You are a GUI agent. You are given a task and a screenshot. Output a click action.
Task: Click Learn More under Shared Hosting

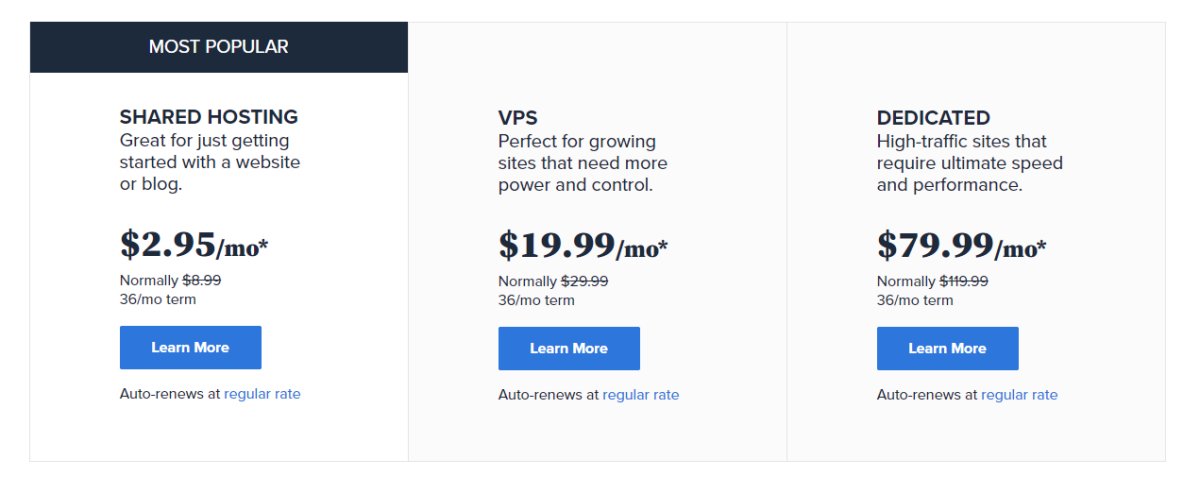pos(190,348)
